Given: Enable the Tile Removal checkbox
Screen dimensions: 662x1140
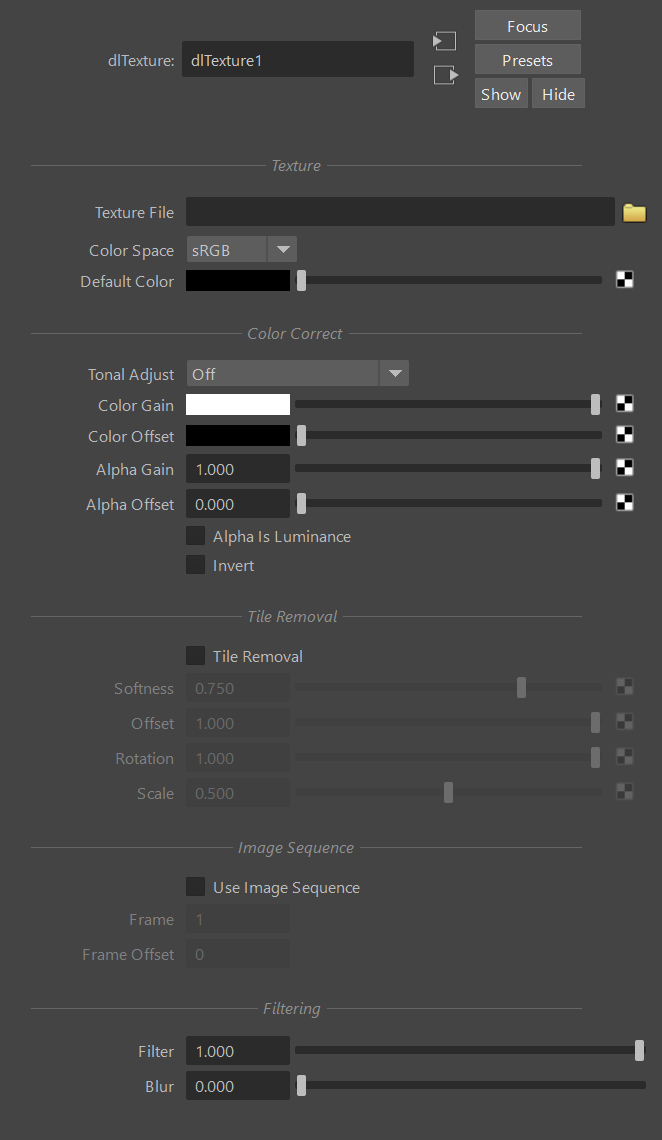Looking at the screenshot, I should click(196, 656).
